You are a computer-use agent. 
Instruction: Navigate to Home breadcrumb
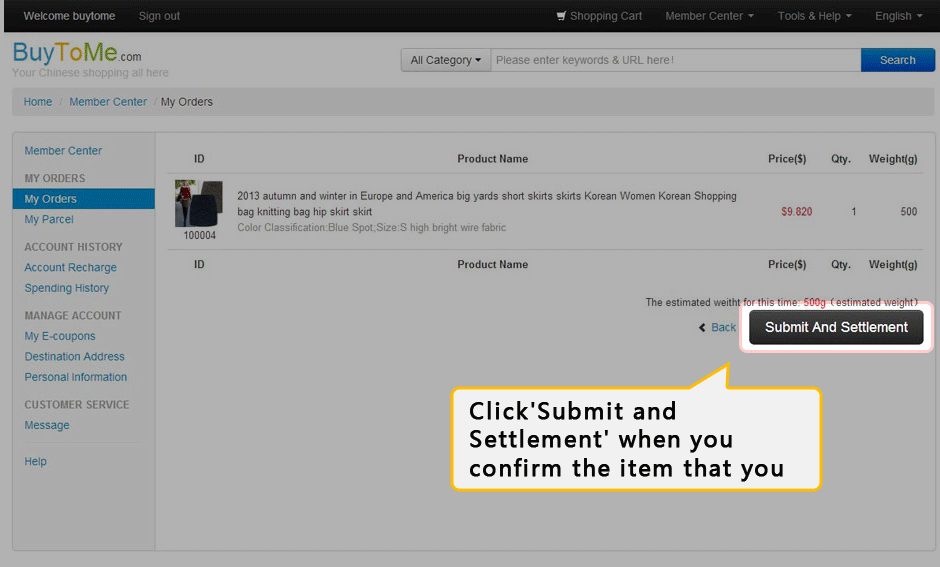pos(38,102)
